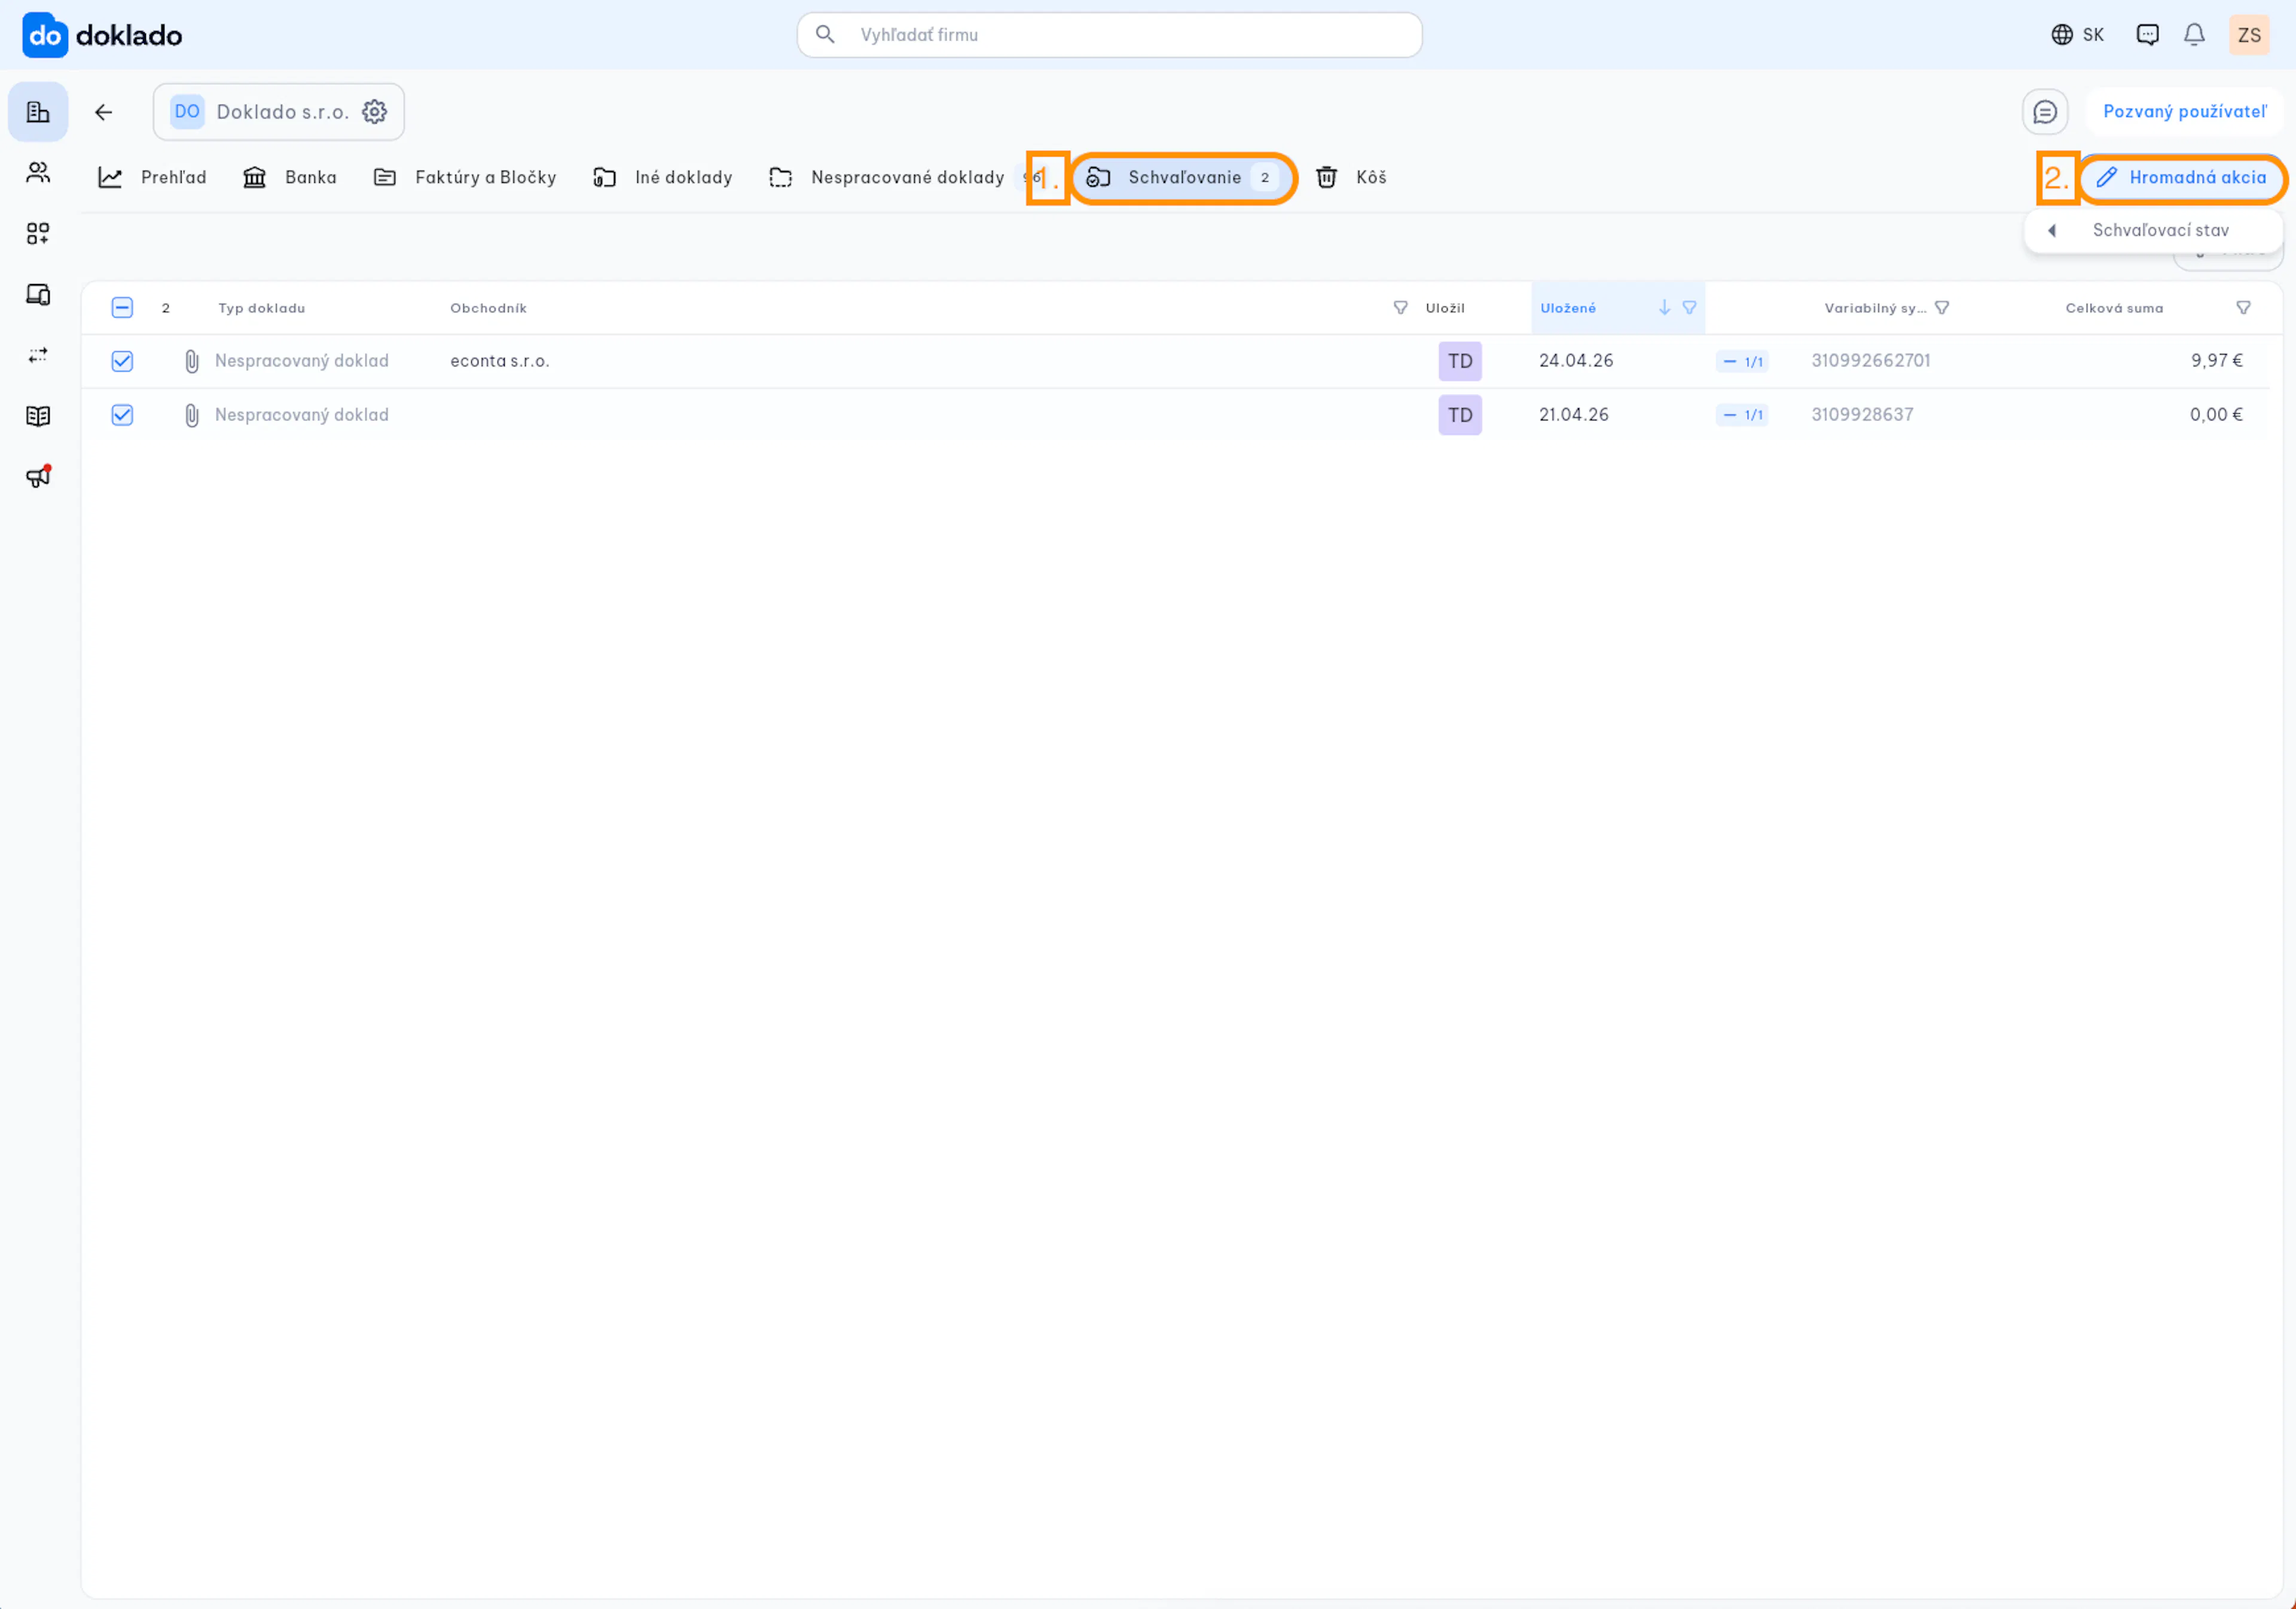Open the Uložené column filter
Viewport: 2296px width, 1609px height.
tap(1690, 308)
